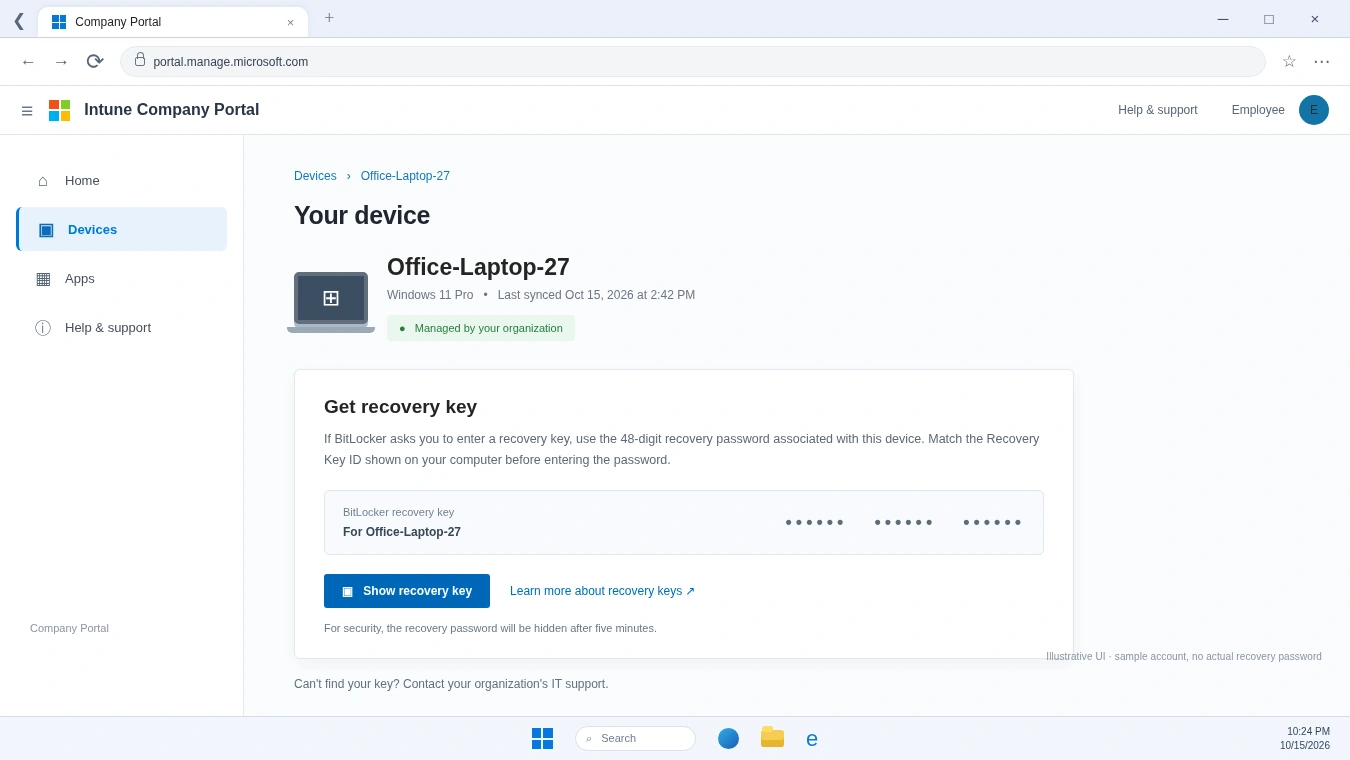Launch the blue globe taskbar app
The width and height of the screenshot is (1350, 760).
click(x=728, y=739)
